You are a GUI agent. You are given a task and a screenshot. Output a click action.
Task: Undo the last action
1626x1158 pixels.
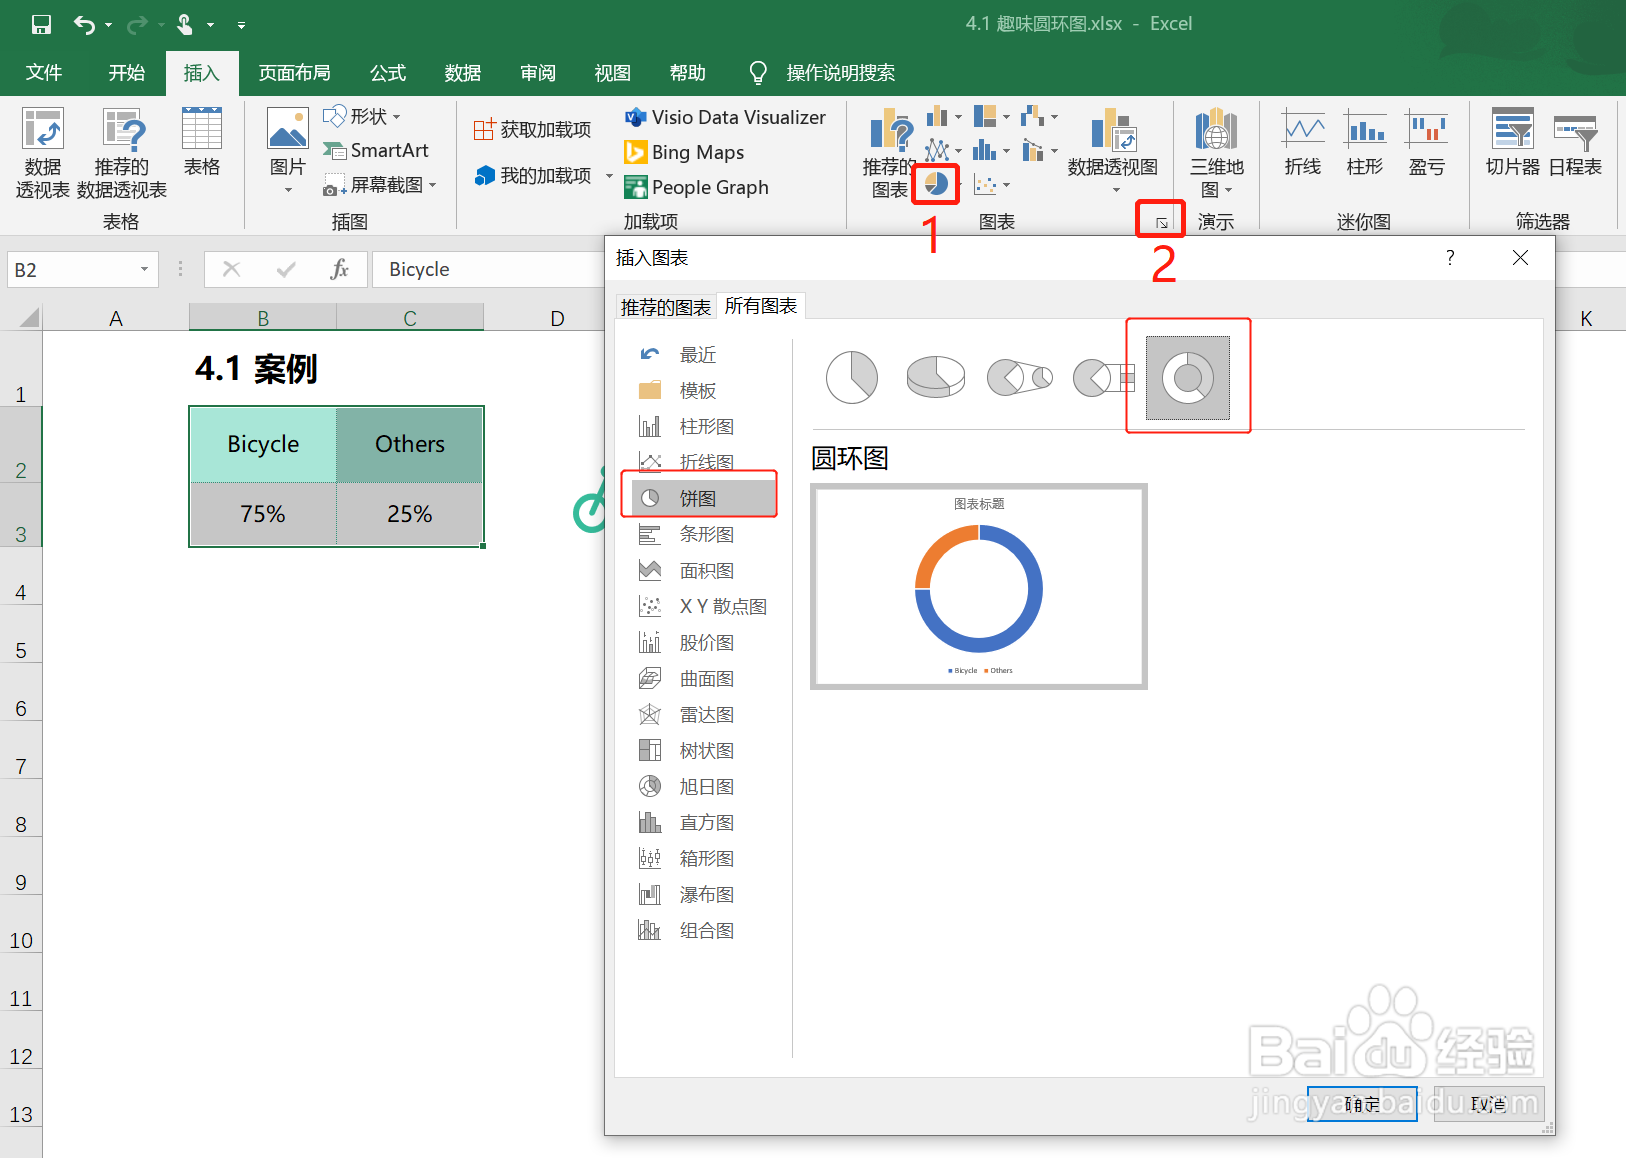[84, 24]
